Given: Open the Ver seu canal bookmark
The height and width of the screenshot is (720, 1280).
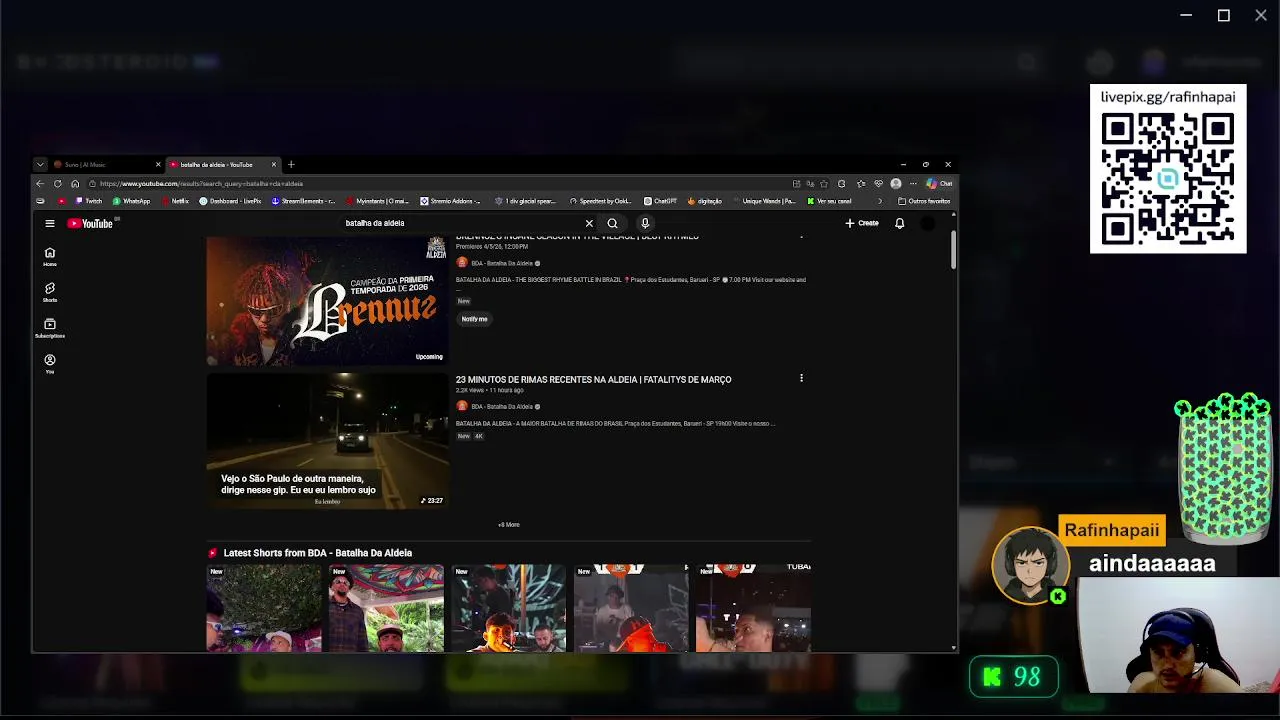Looking at the screenshot, I should [829, 201].
